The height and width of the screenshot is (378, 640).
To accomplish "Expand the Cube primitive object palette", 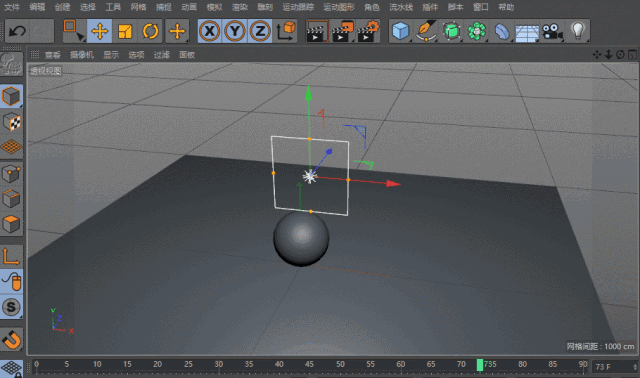I will coord(401,31).
